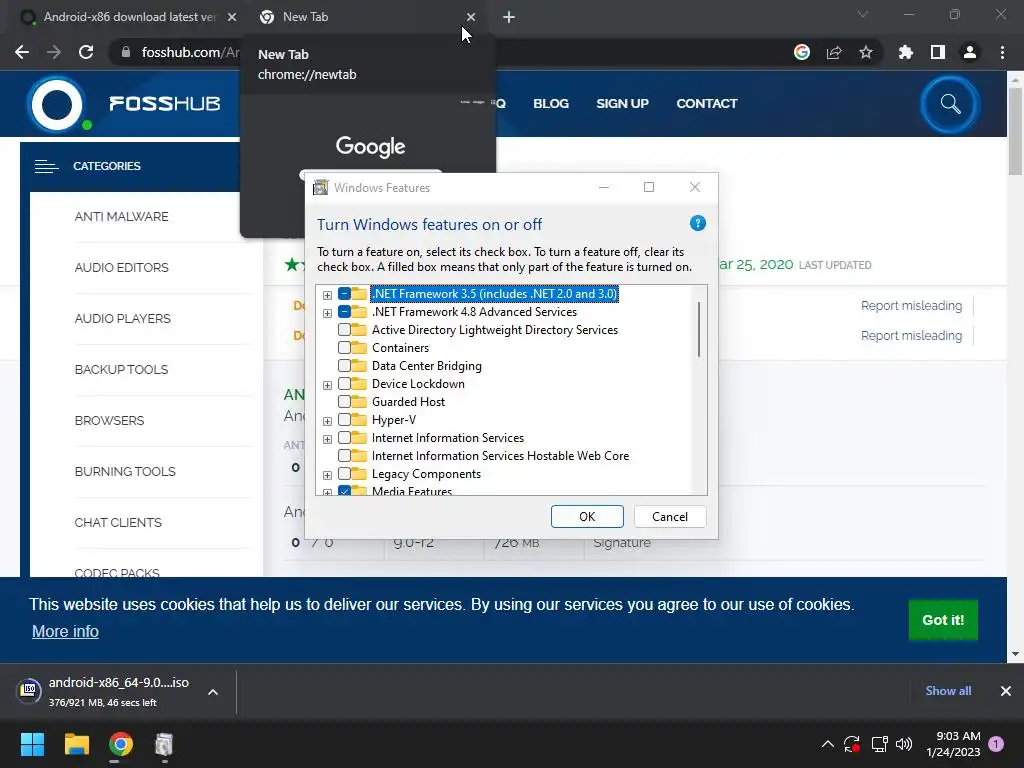Bookmark this page with star icon
The image size is (1024, 768).
tap(866, 52)
